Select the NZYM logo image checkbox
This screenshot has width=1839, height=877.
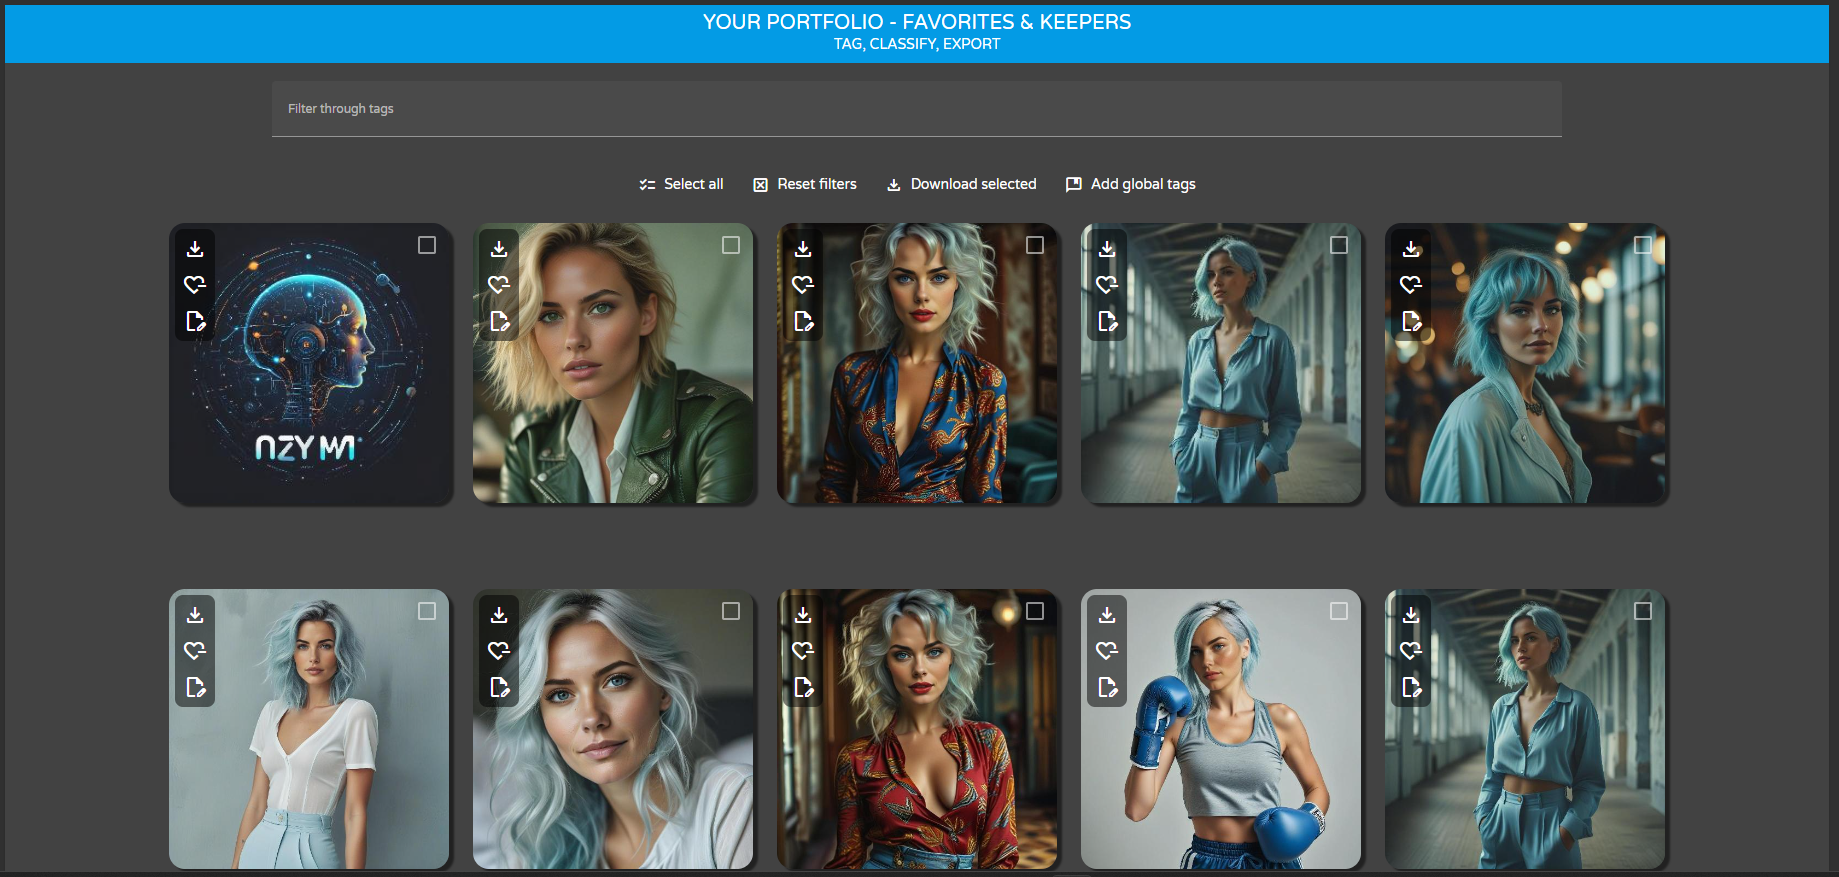click(x=427, y=245)
